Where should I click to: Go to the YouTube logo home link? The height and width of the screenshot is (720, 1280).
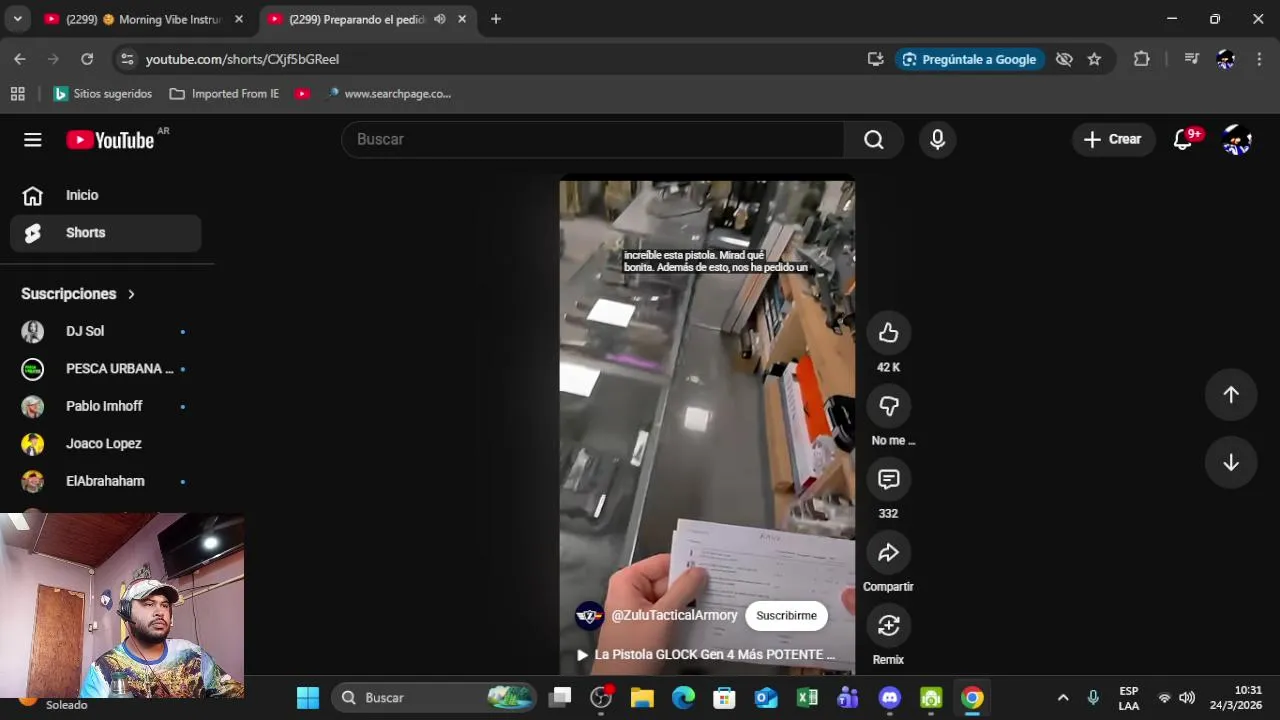pos(111,140)
